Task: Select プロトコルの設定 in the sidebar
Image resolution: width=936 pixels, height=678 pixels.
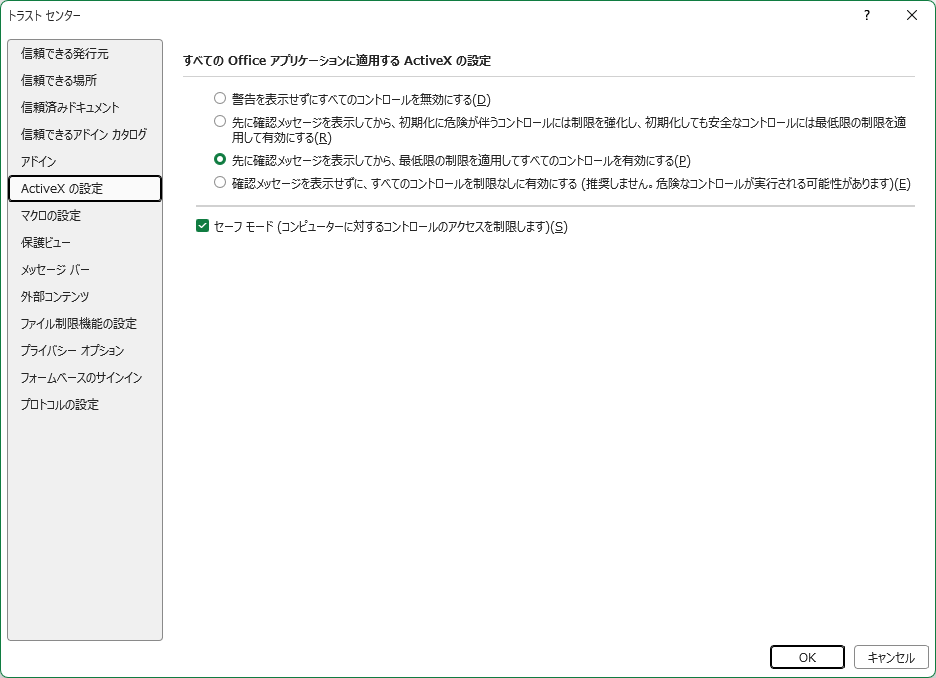Action: point(85,405)
